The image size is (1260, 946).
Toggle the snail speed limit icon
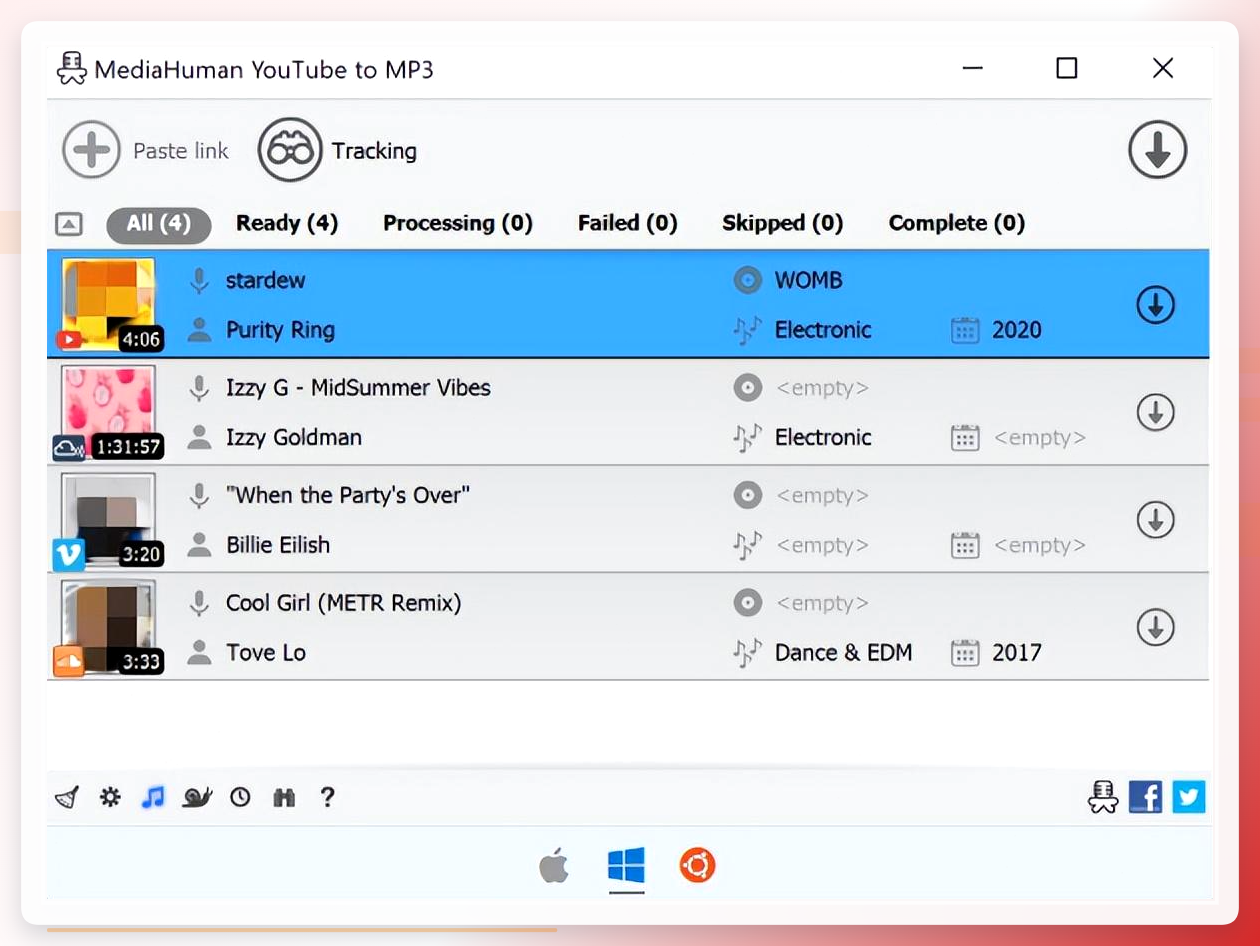197,797
